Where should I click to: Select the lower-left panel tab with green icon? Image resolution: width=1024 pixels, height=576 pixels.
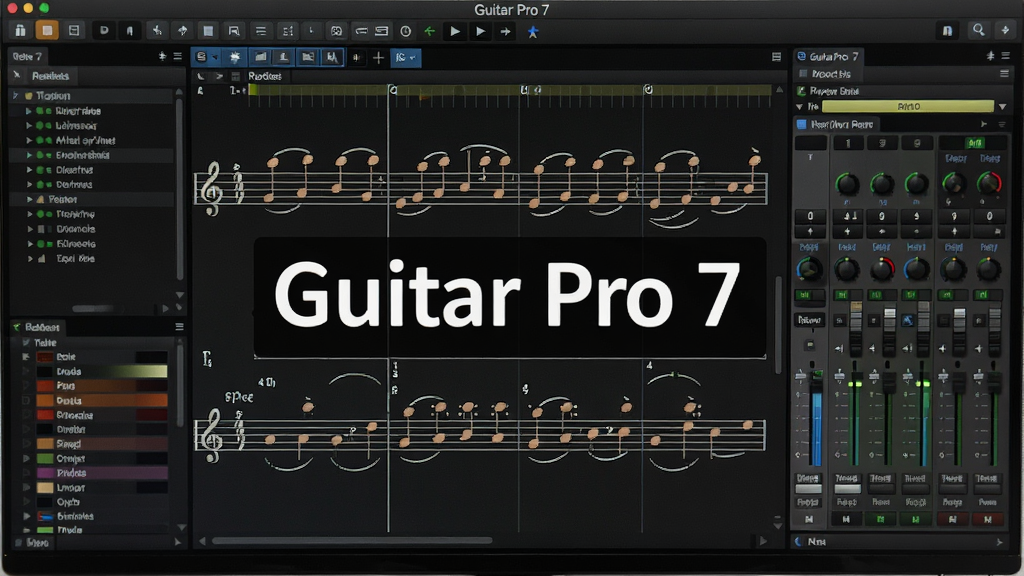[x=37, y=327]
